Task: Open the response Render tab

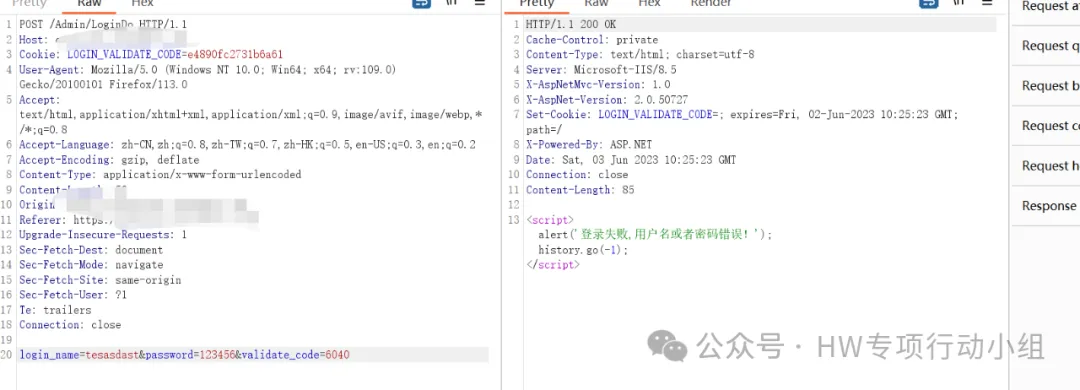Action: [x=711, y=4]
